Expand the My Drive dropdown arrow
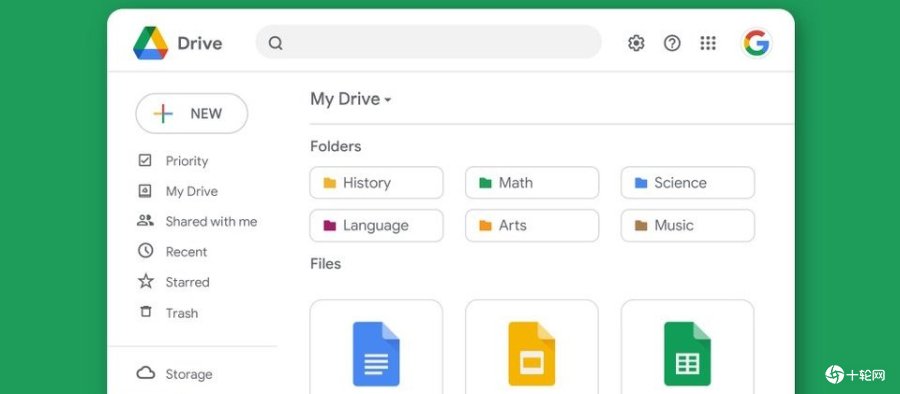Image resolution: width=900 pixels, height=394 pixels. tap(388, 100)
